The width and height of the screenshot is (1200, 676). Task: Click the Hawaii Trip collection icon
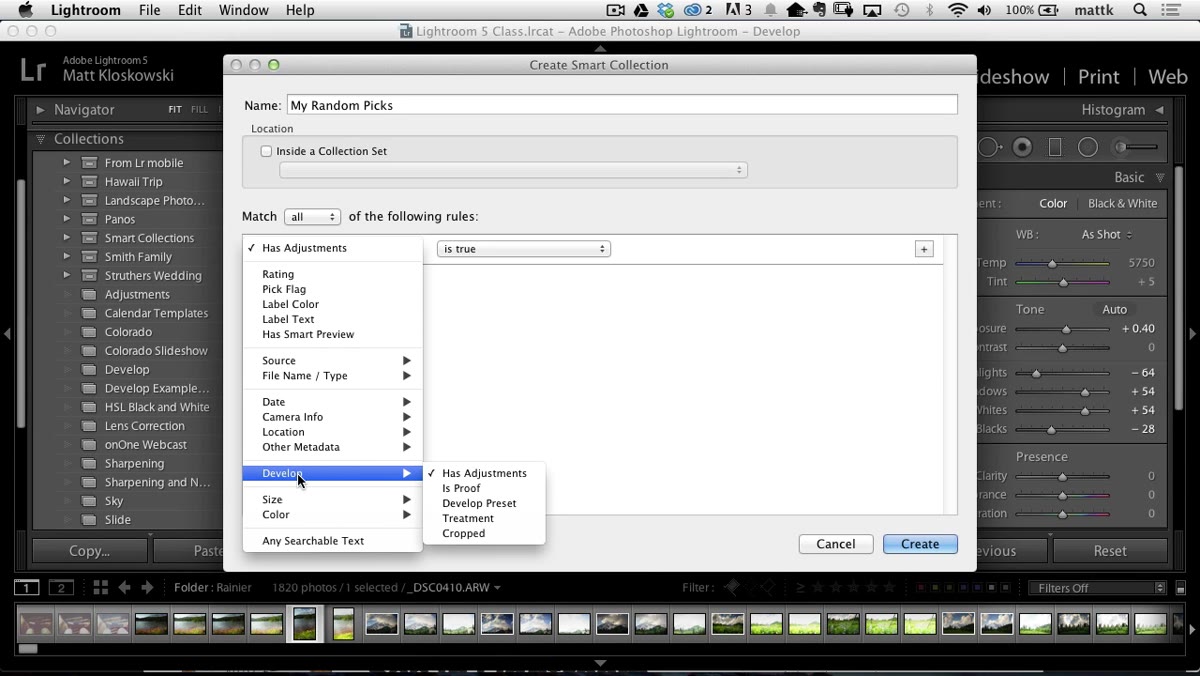tap(89, 182)
